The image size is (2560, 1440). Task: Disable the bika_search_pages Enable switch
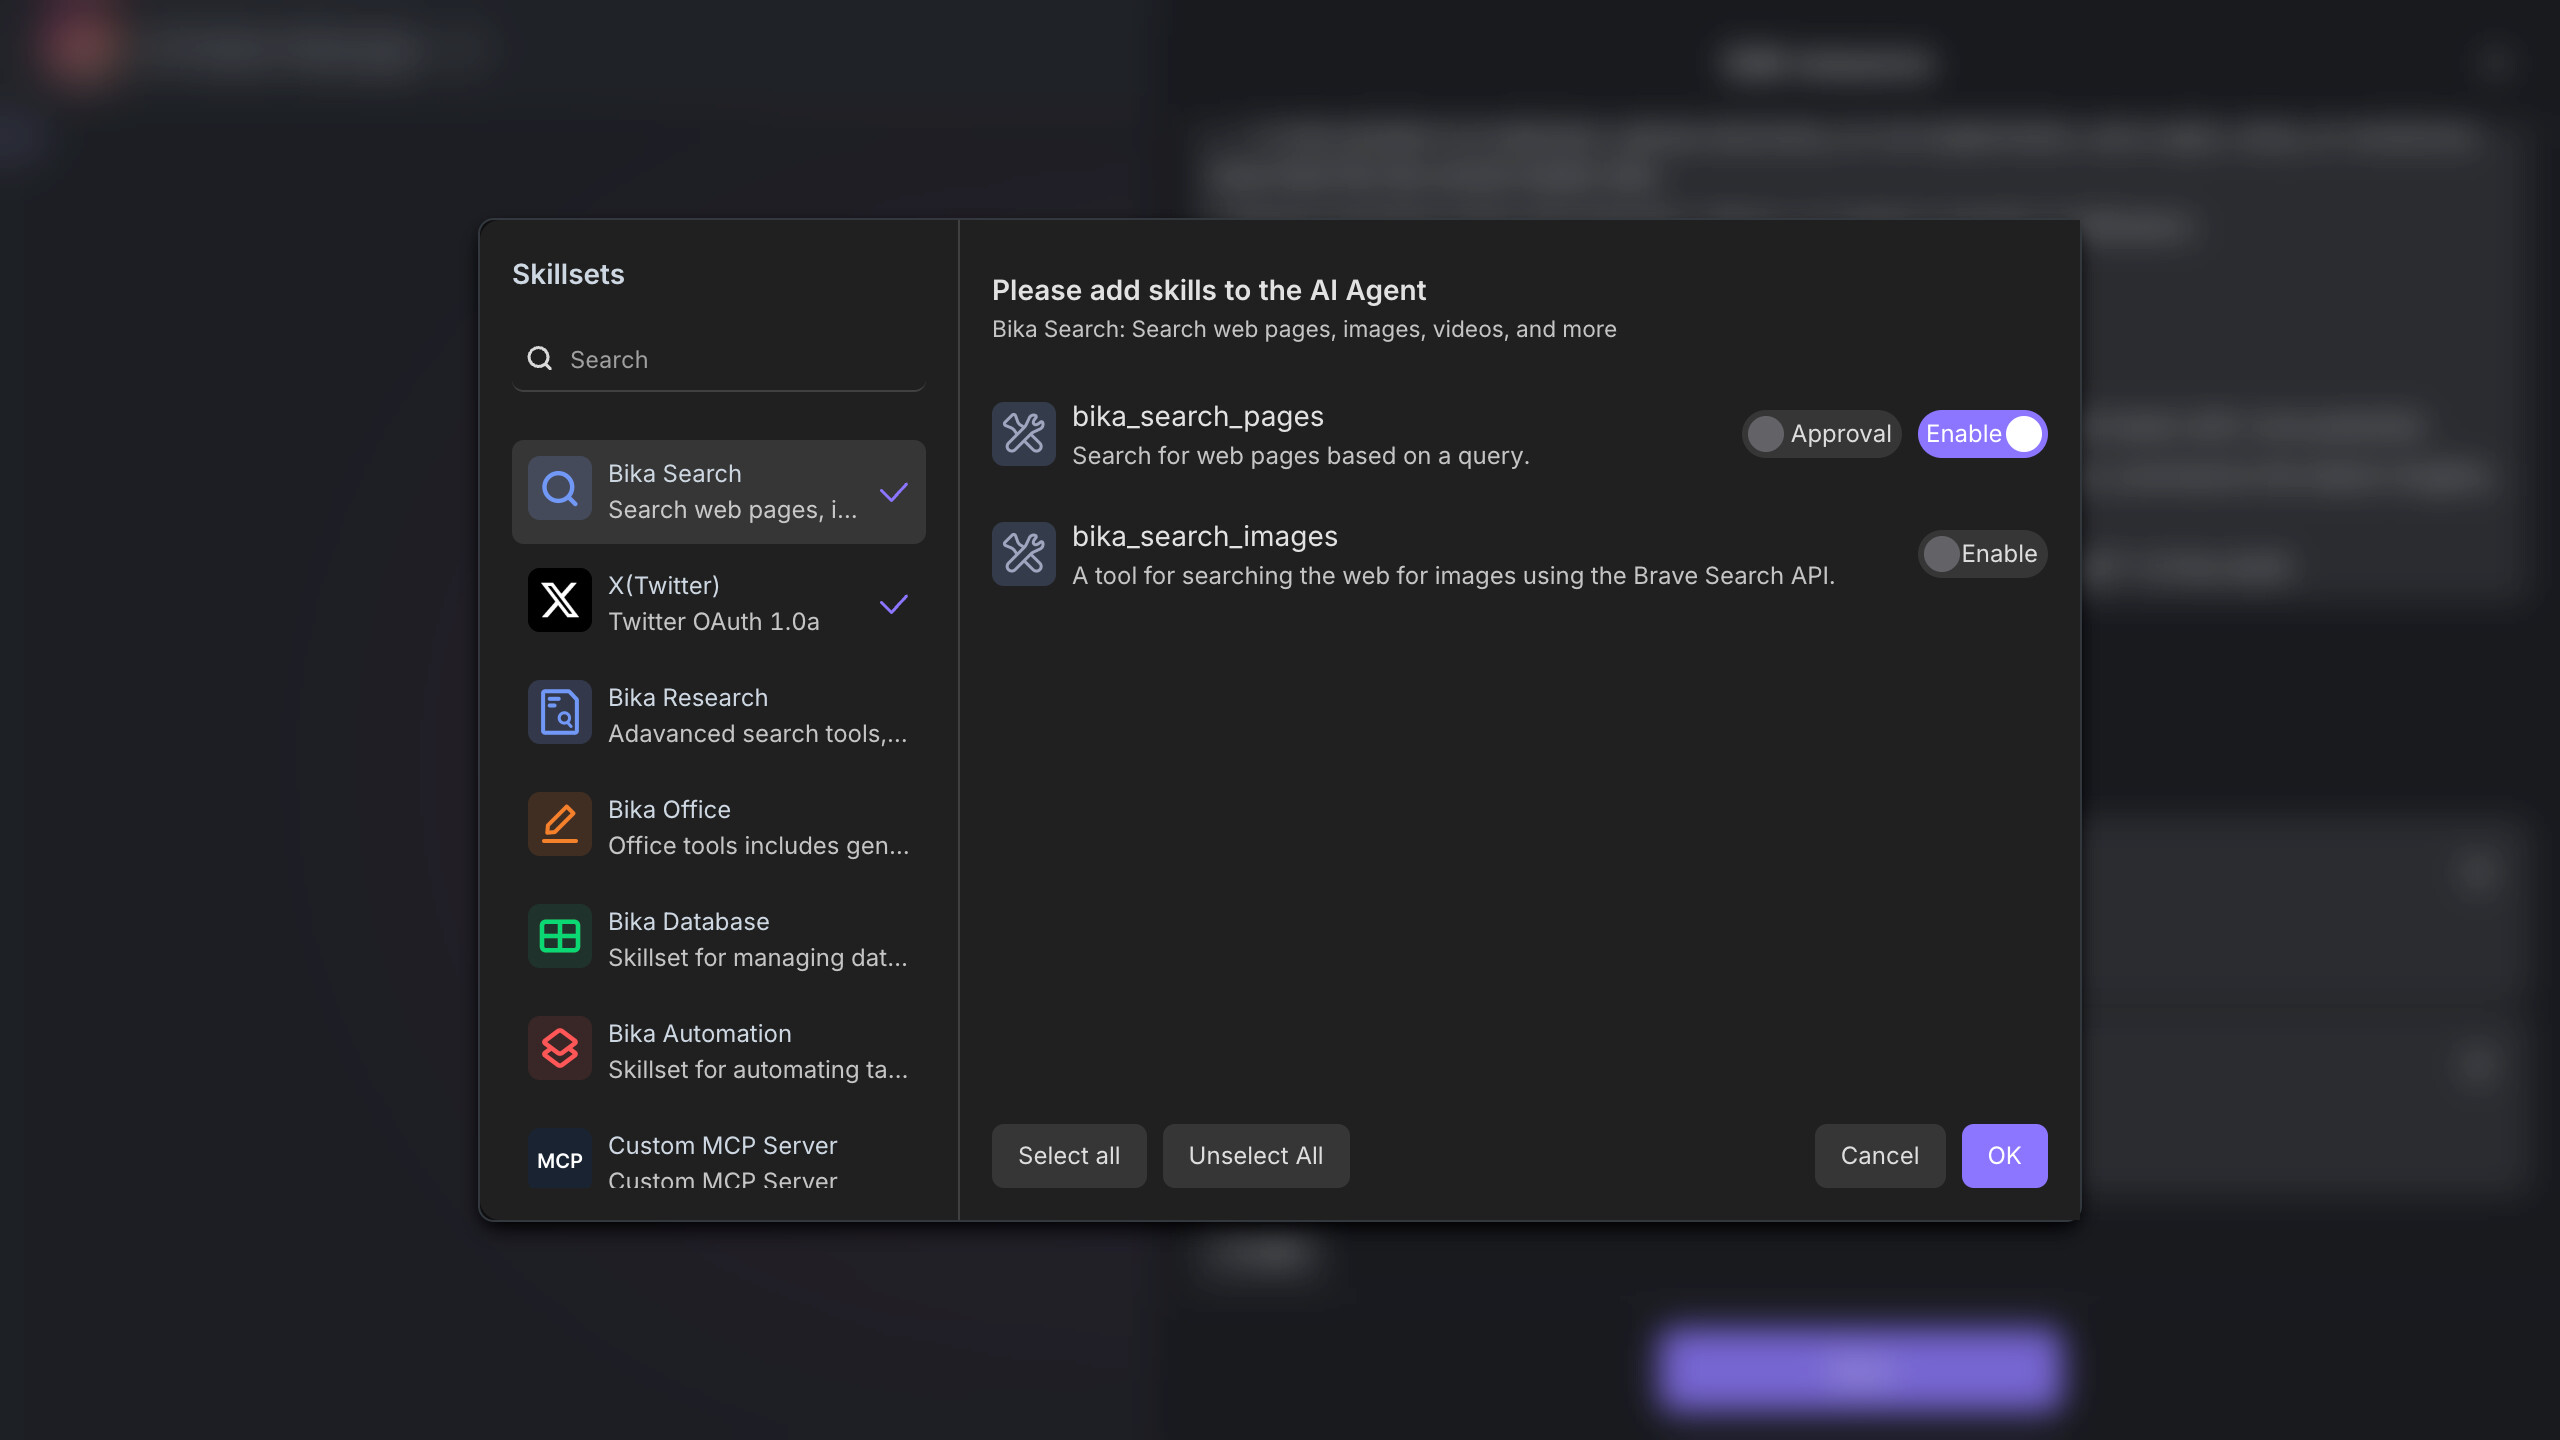click(1982, 434)
